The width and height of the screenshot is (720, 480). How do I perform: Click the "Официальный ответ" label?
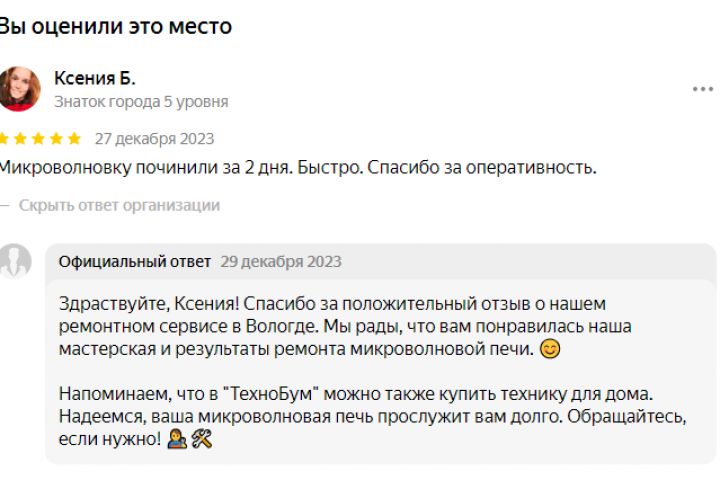coord(135,262)
